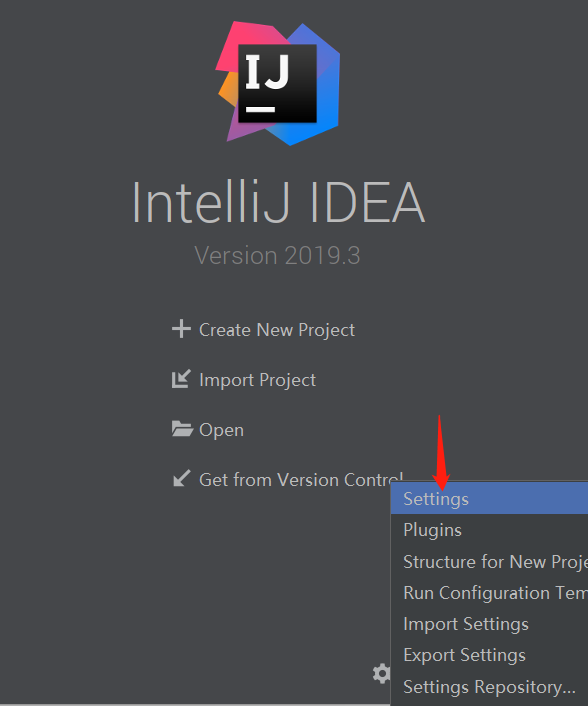Click the Open project link
Screen dimensions: 588x706
click(221, 430)
